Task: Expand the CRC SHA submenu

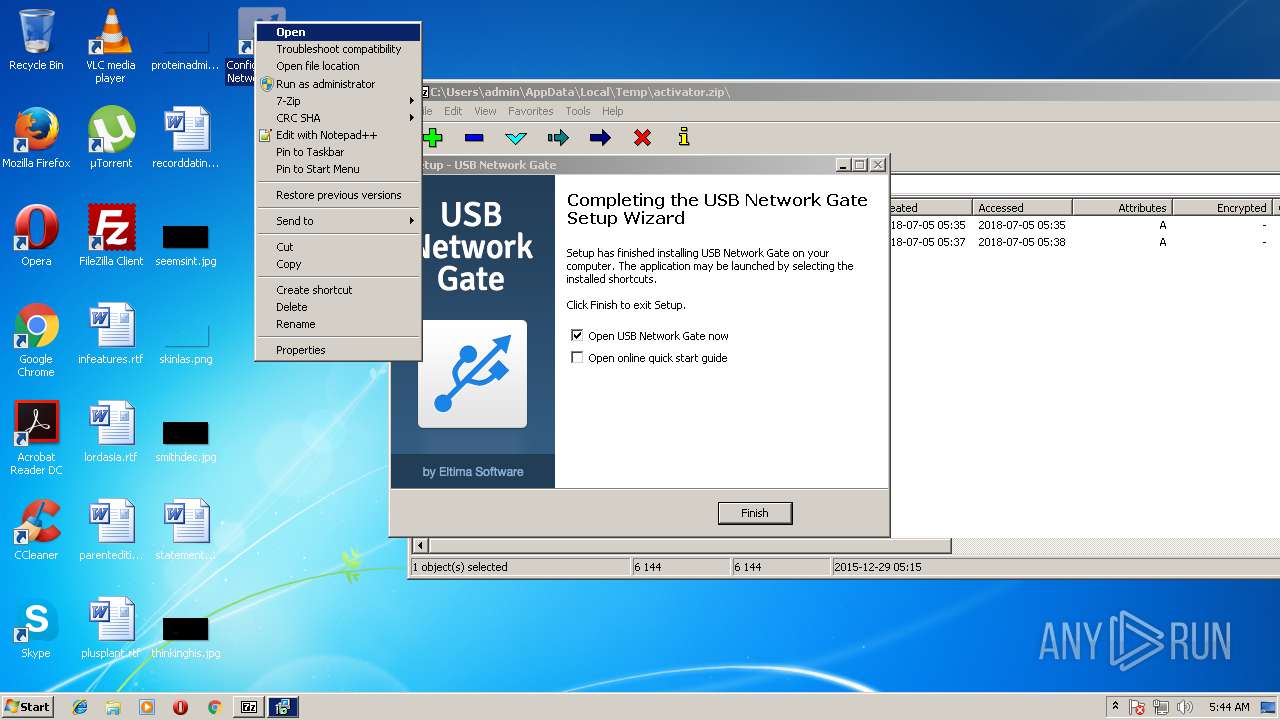Action: tap(338, 118)
